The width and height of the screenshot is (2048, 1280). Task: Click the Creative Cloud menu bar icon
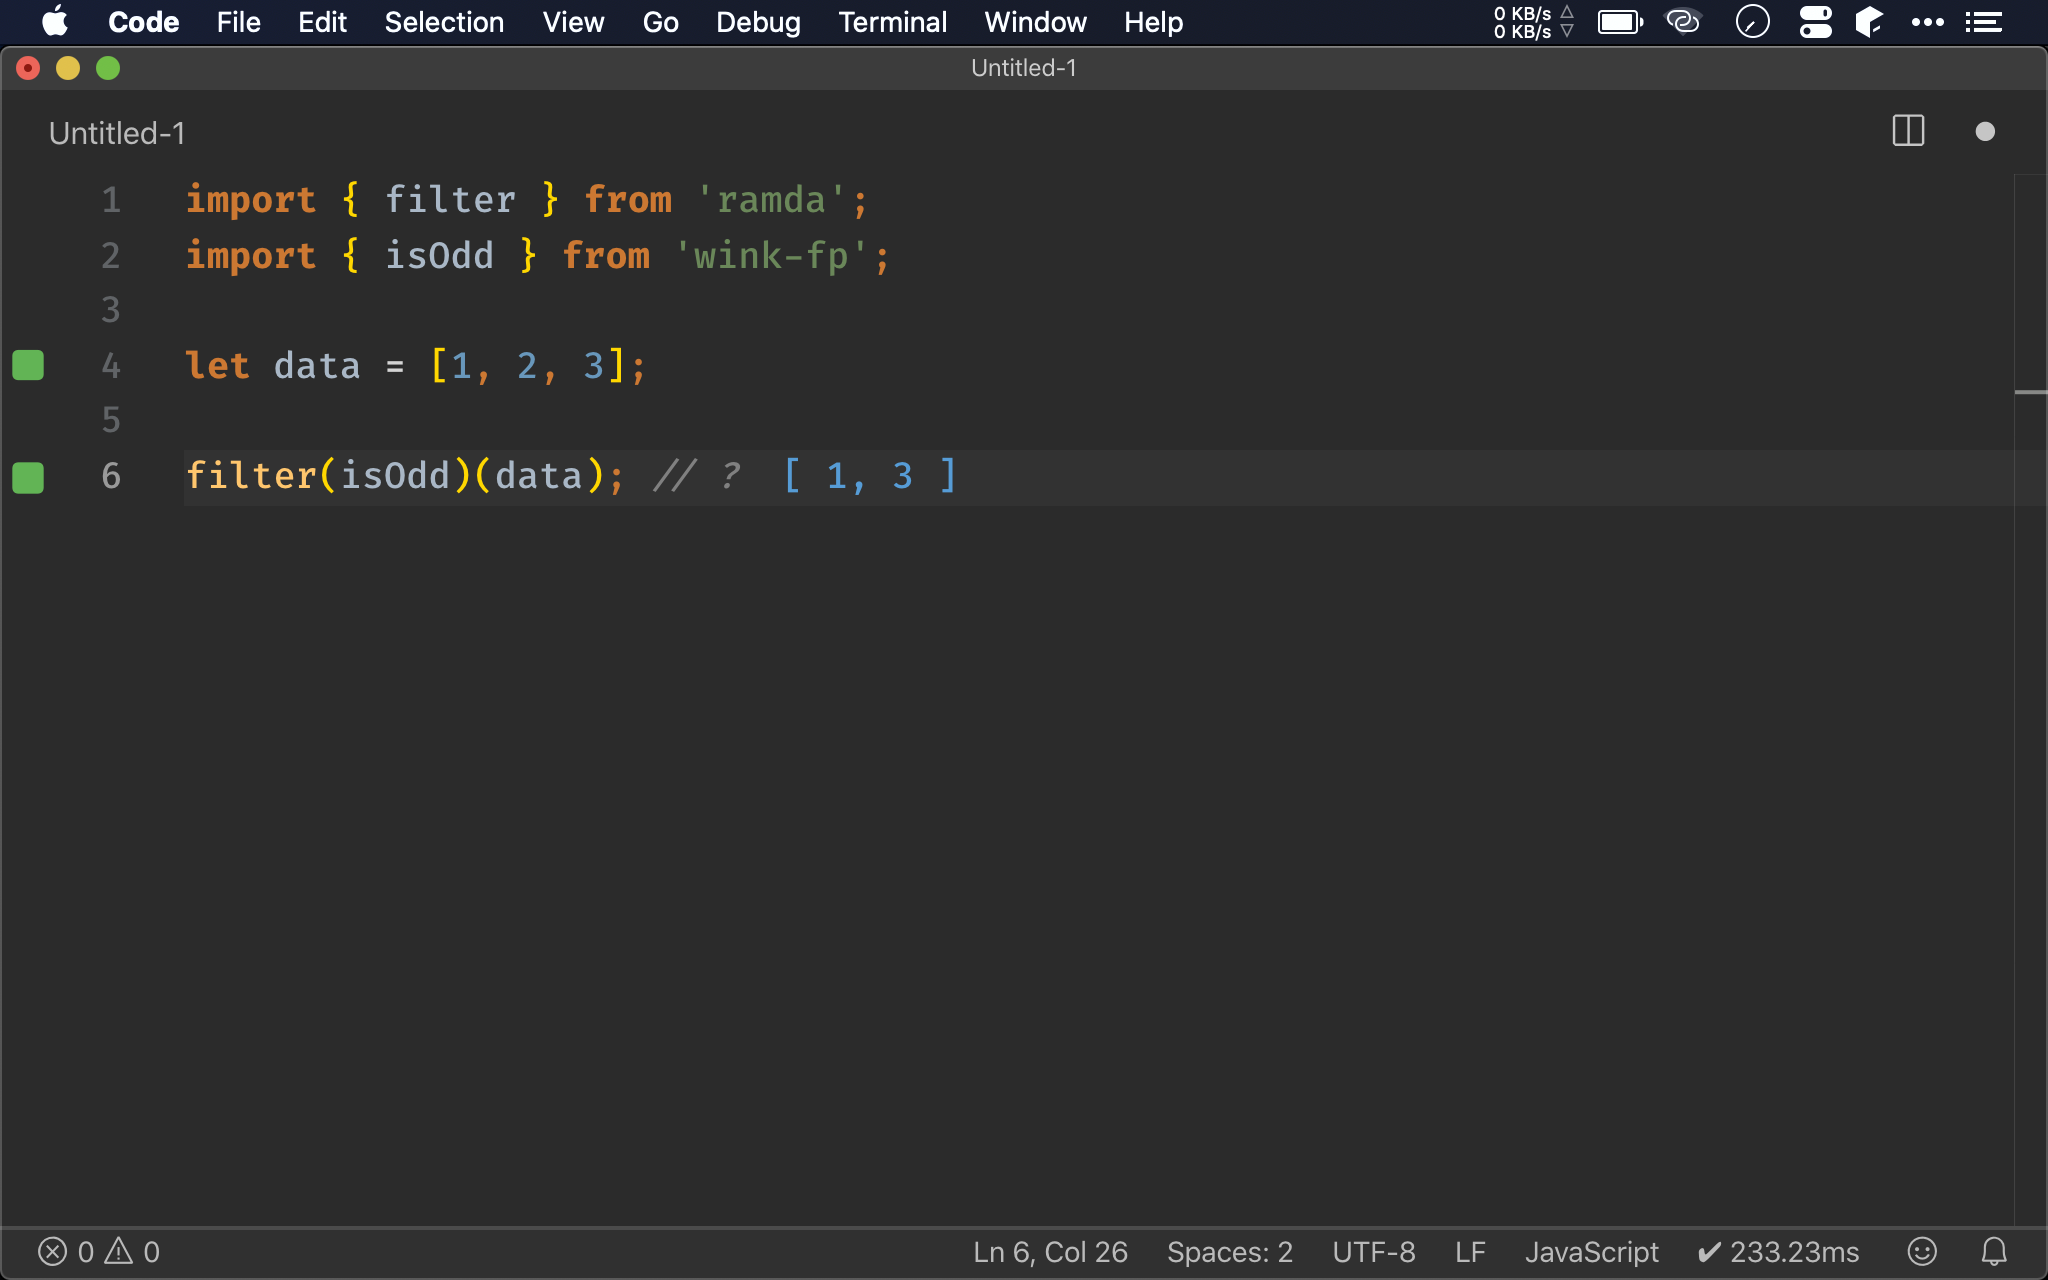coord(1683,21)
